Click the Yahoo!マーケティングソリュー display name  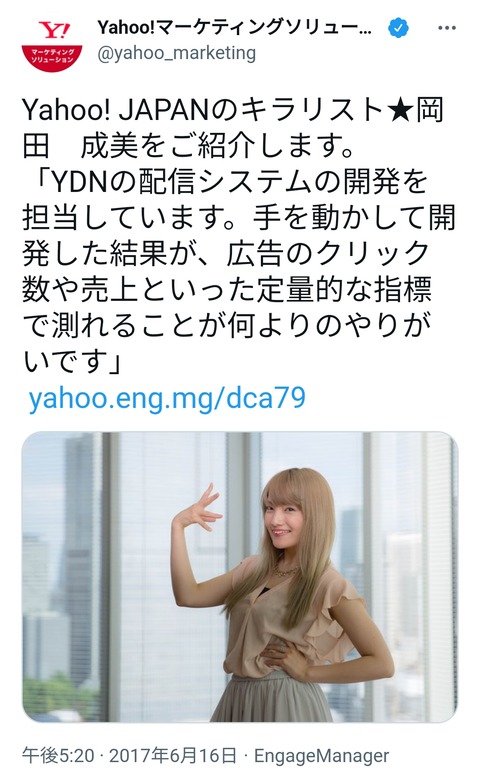[235, 28]
